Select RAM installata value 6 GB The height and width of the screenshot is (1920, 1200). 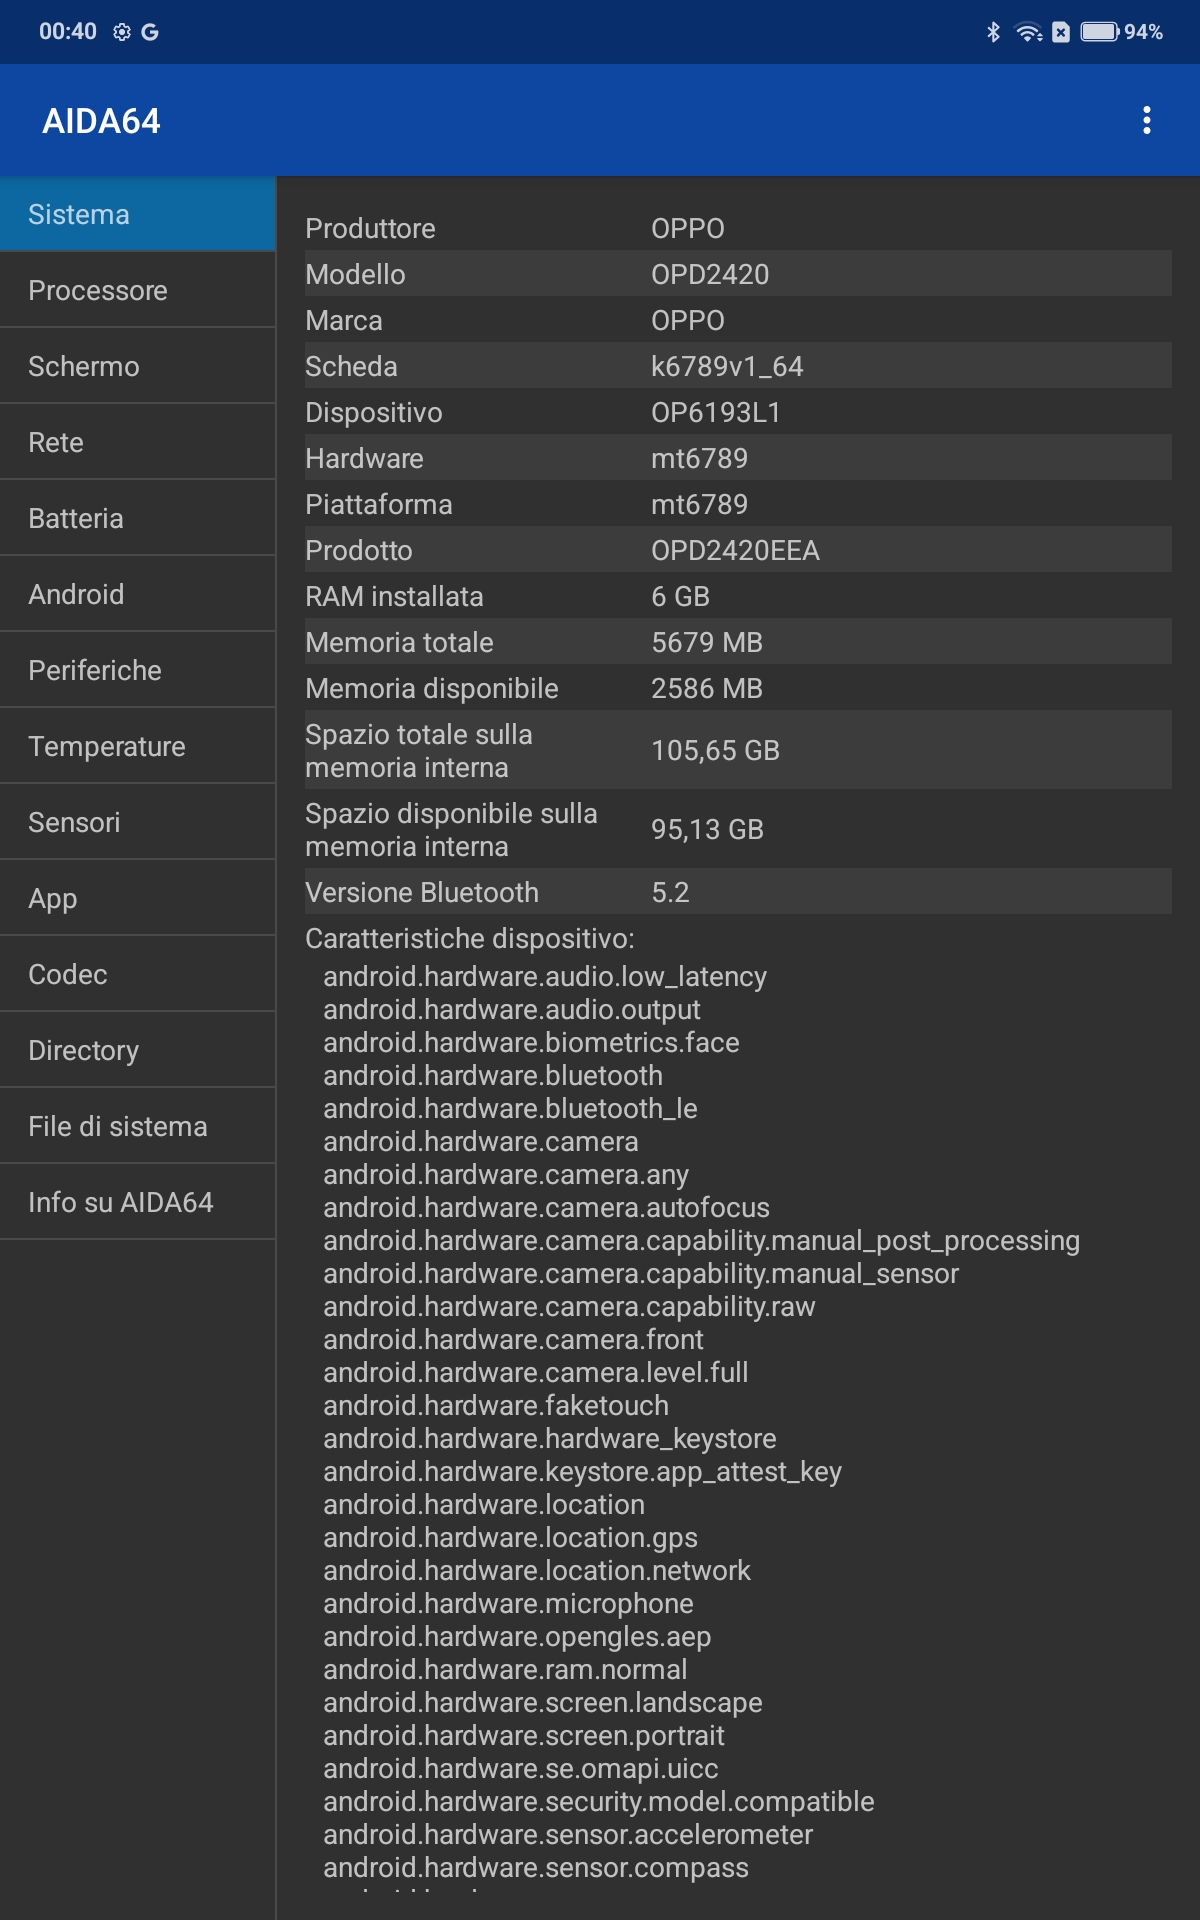coord(680,596)
